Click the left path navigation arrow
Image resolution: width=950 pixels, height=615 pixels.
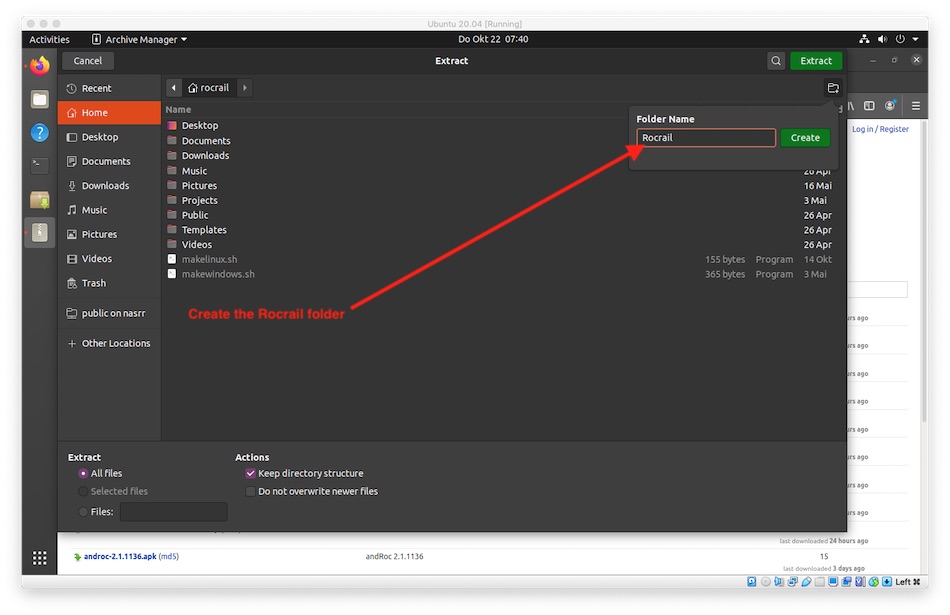click(x=174, y=88)
